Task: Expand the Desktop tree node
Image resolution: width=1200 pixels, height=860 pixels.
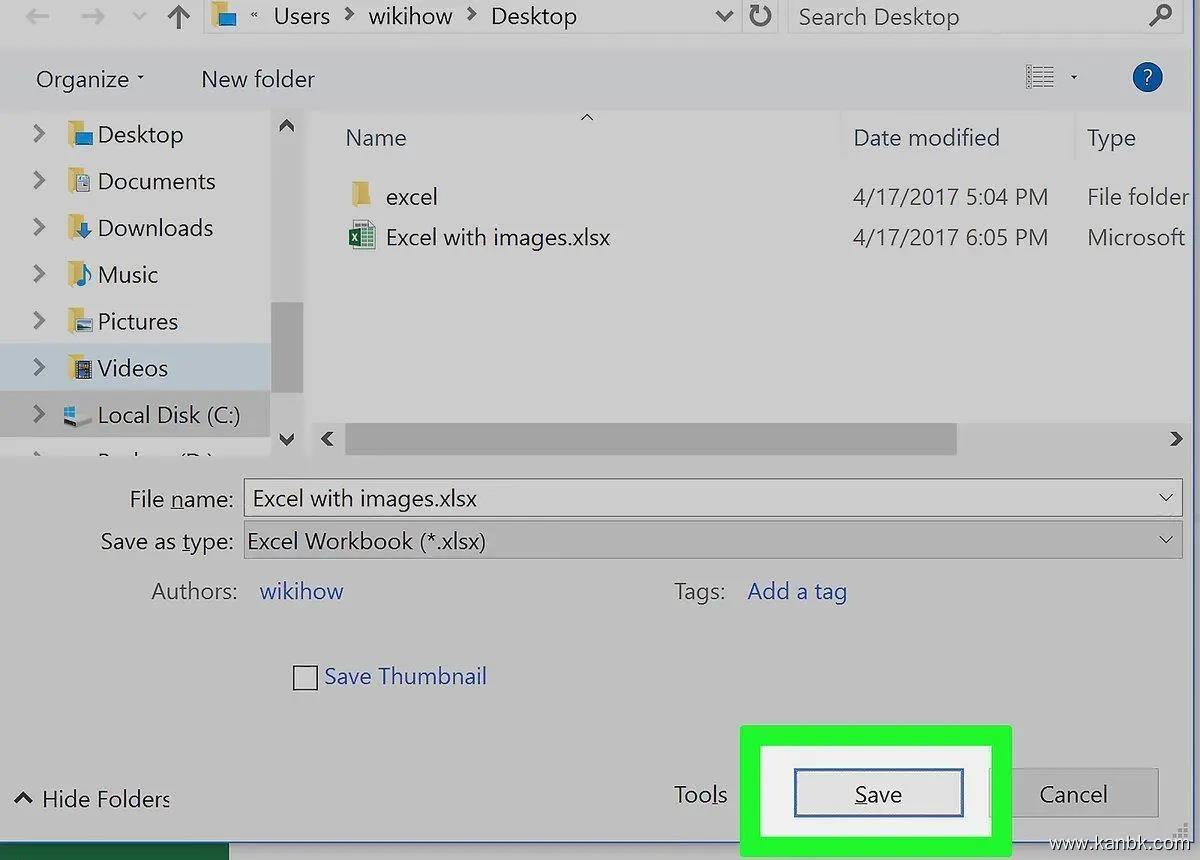Action: (39, 134)
